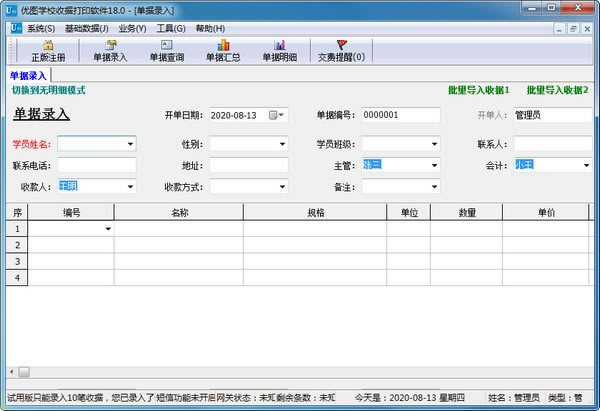Open the 系统(S) menu
This screenshot has width=600, height=411.
click(41, 29)
